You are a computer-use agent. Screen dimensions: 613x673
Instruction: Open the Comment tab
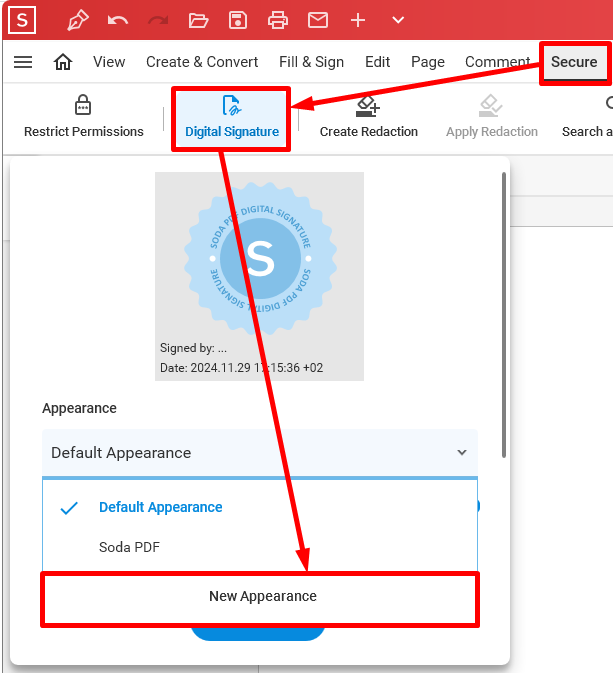click(x=498, y=62)
